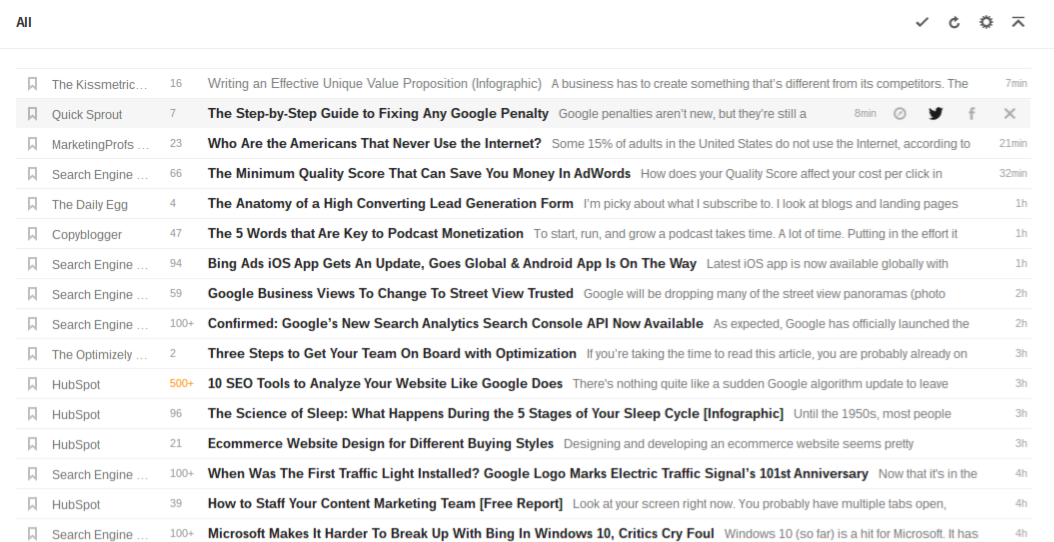Bookmark the Traffic Light Google Logo article
The image size is (1054, 542).
point(32,473)
